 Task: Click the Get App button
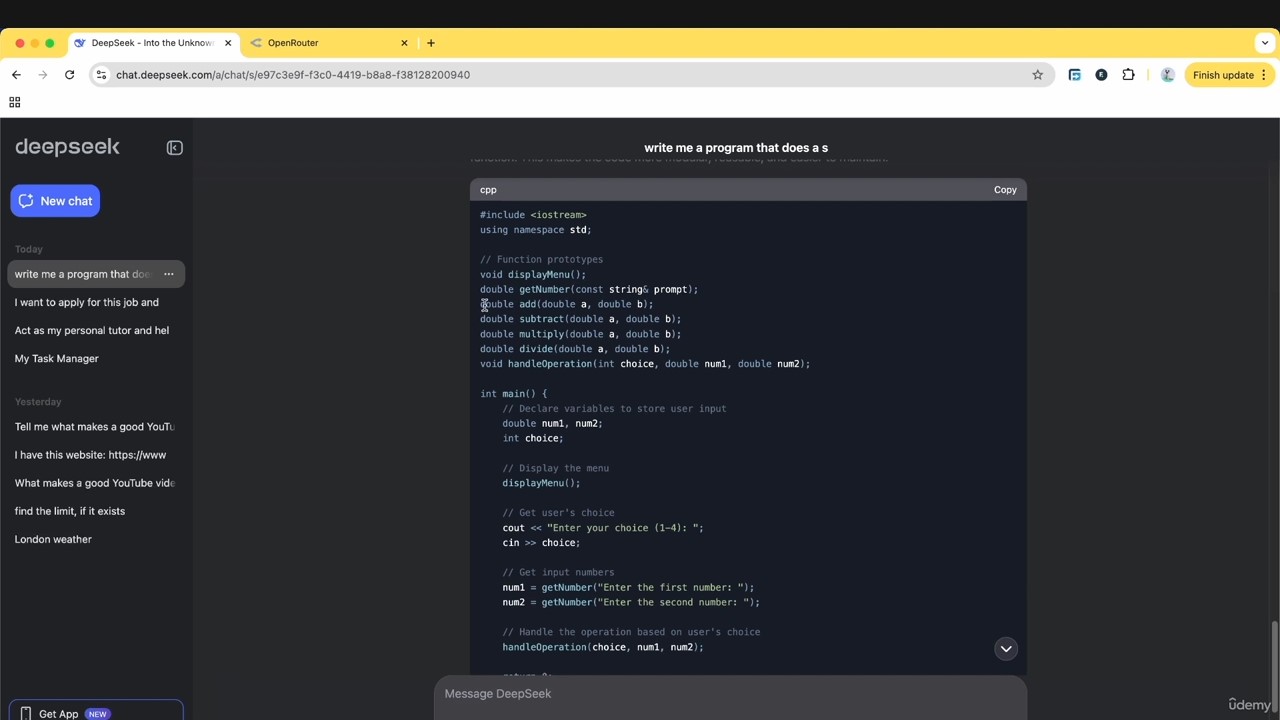pyautogui.click(x=96, y=712)
